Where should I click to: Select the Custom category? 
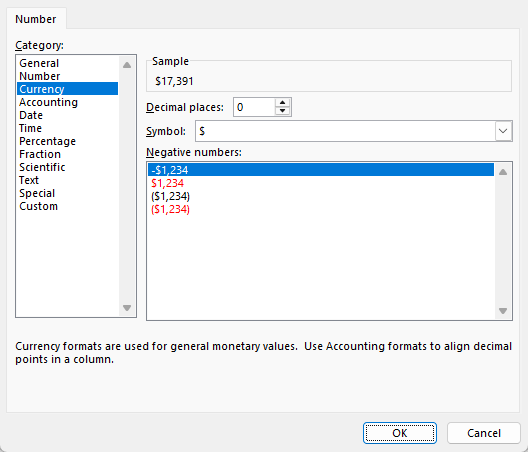[67, 206]
